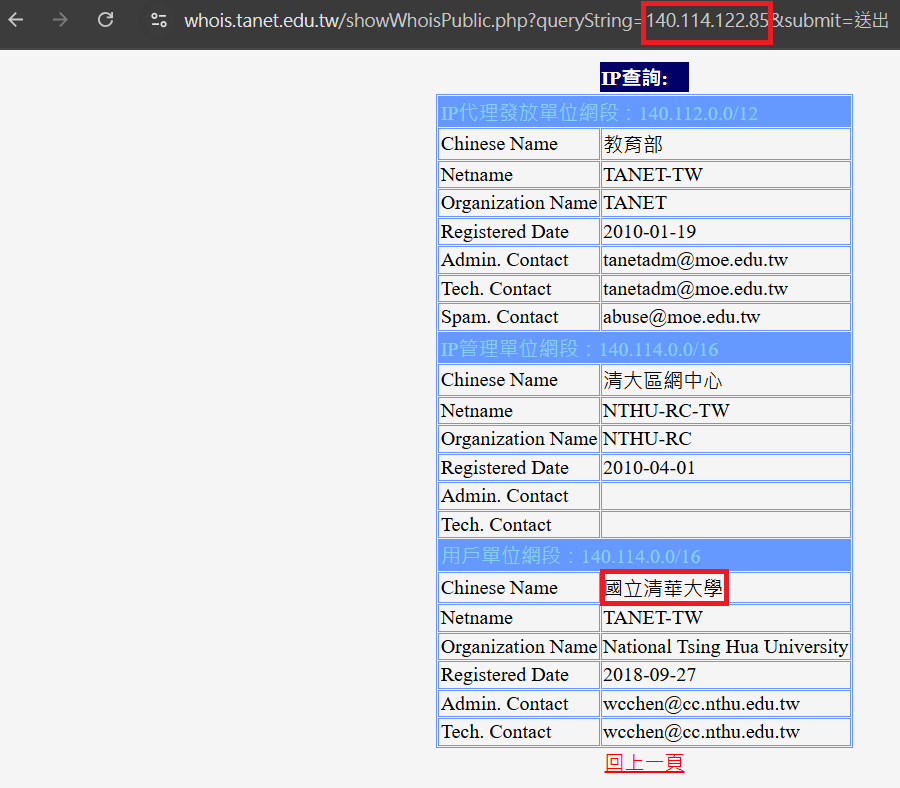Click Organization Name label beside NTHU-RC
The height and width of the screenshot is (788, 900).
[519, 438]
